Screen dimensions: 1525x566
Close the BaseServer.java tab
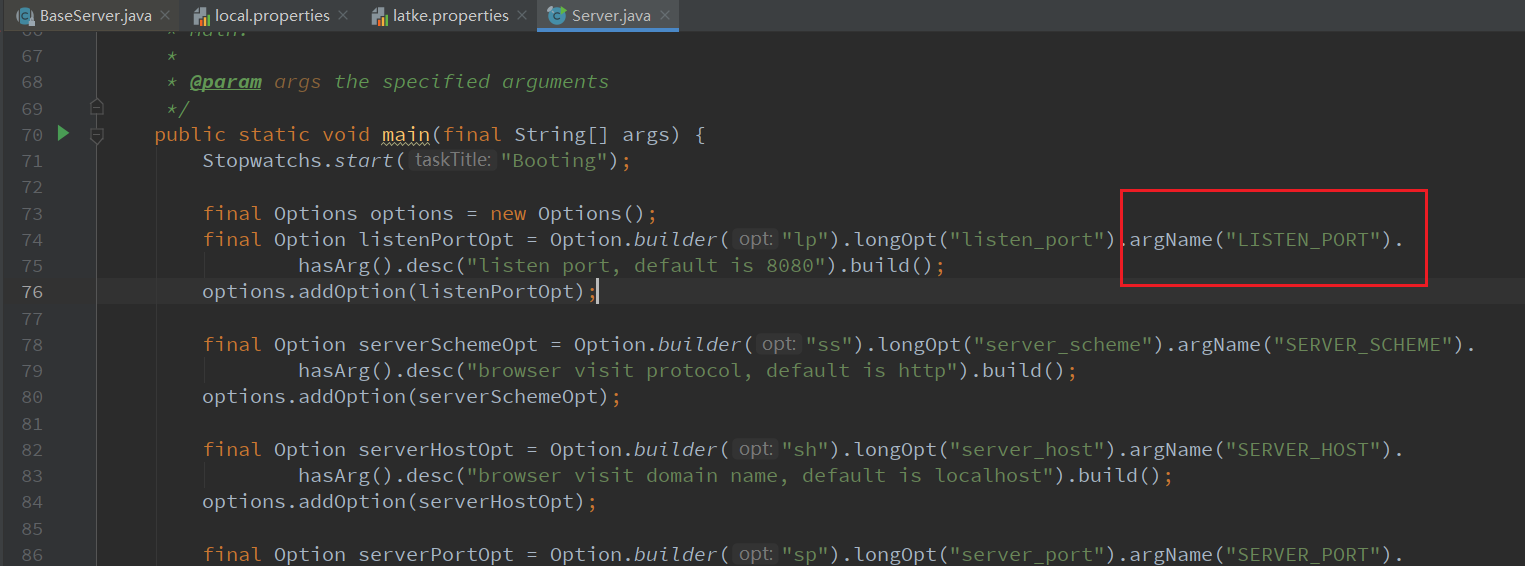pyautogui.click(x=165, y=16)
